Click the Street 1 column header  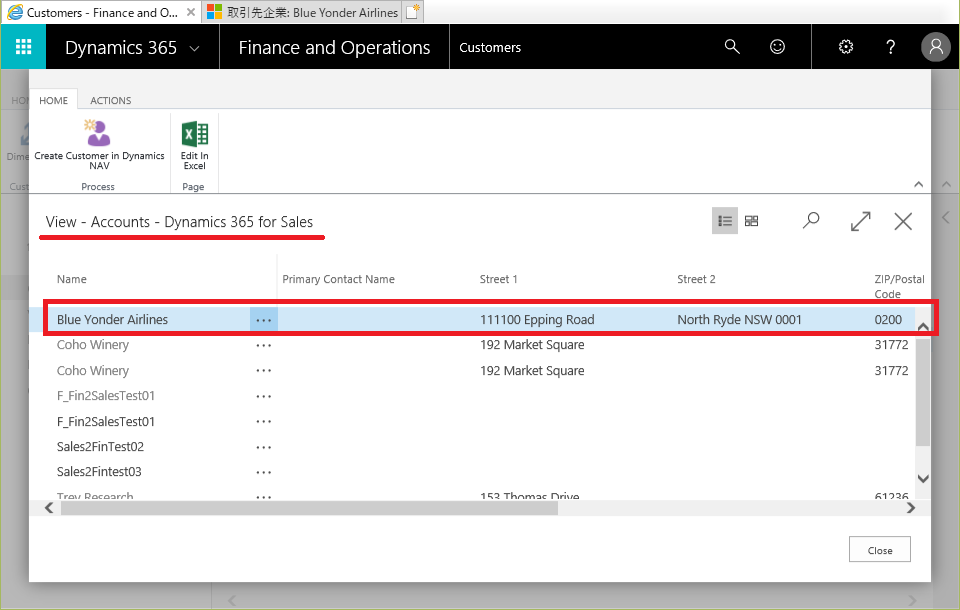tap(498, 279)
